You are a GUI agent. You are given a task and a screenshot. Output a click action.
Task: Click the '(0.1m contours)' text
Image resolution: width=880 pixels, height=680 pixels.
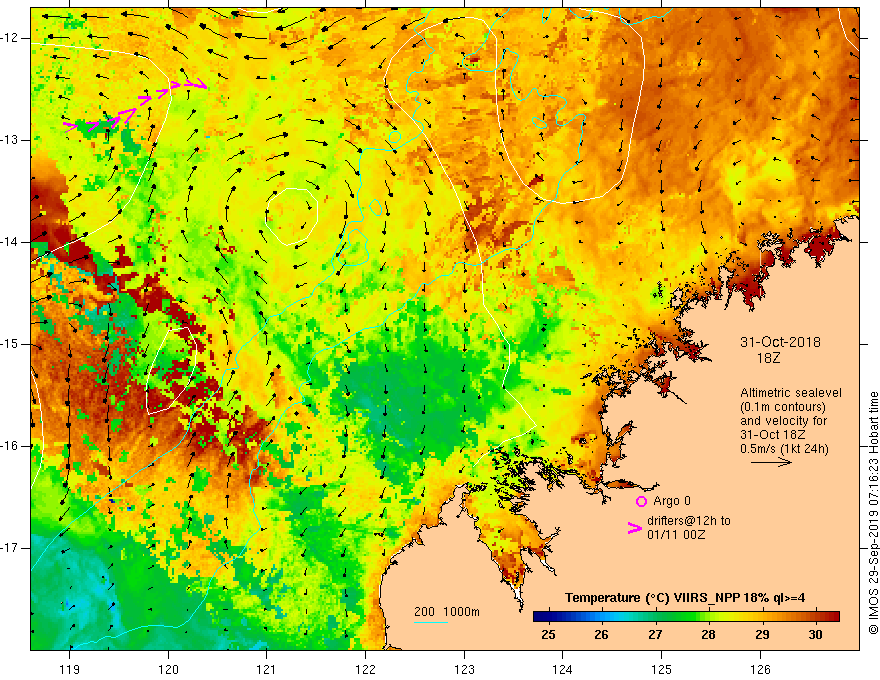[x=783, y=407]
